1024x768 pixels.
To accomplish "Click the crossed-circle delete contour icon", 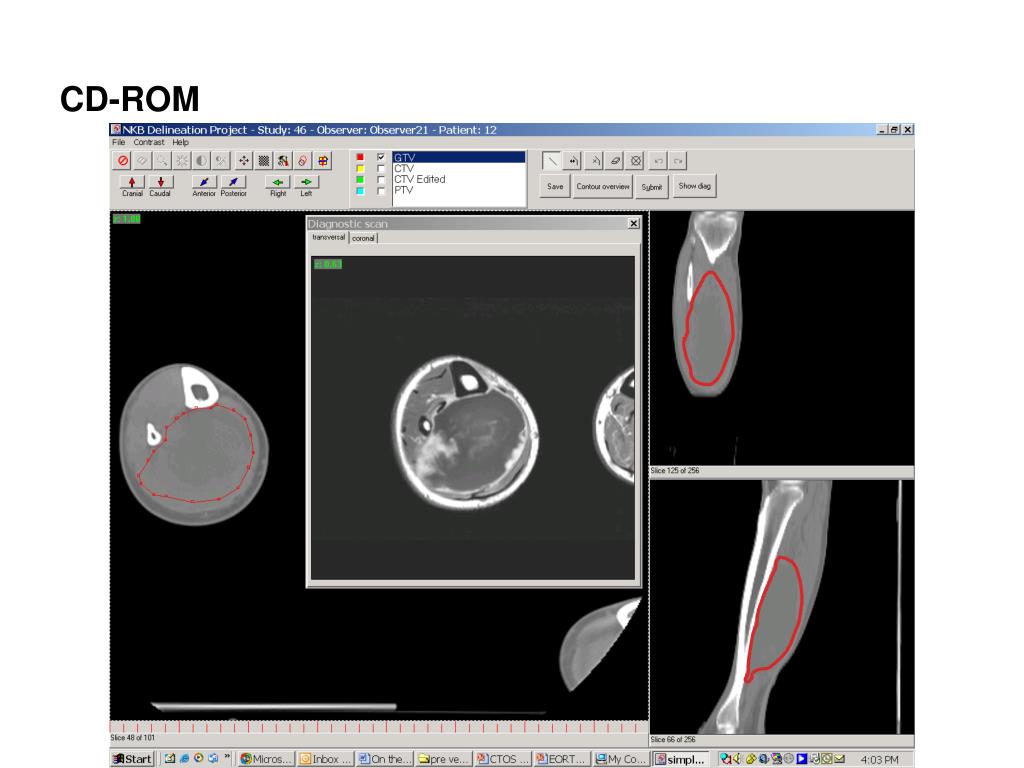I will pos(635,161).
